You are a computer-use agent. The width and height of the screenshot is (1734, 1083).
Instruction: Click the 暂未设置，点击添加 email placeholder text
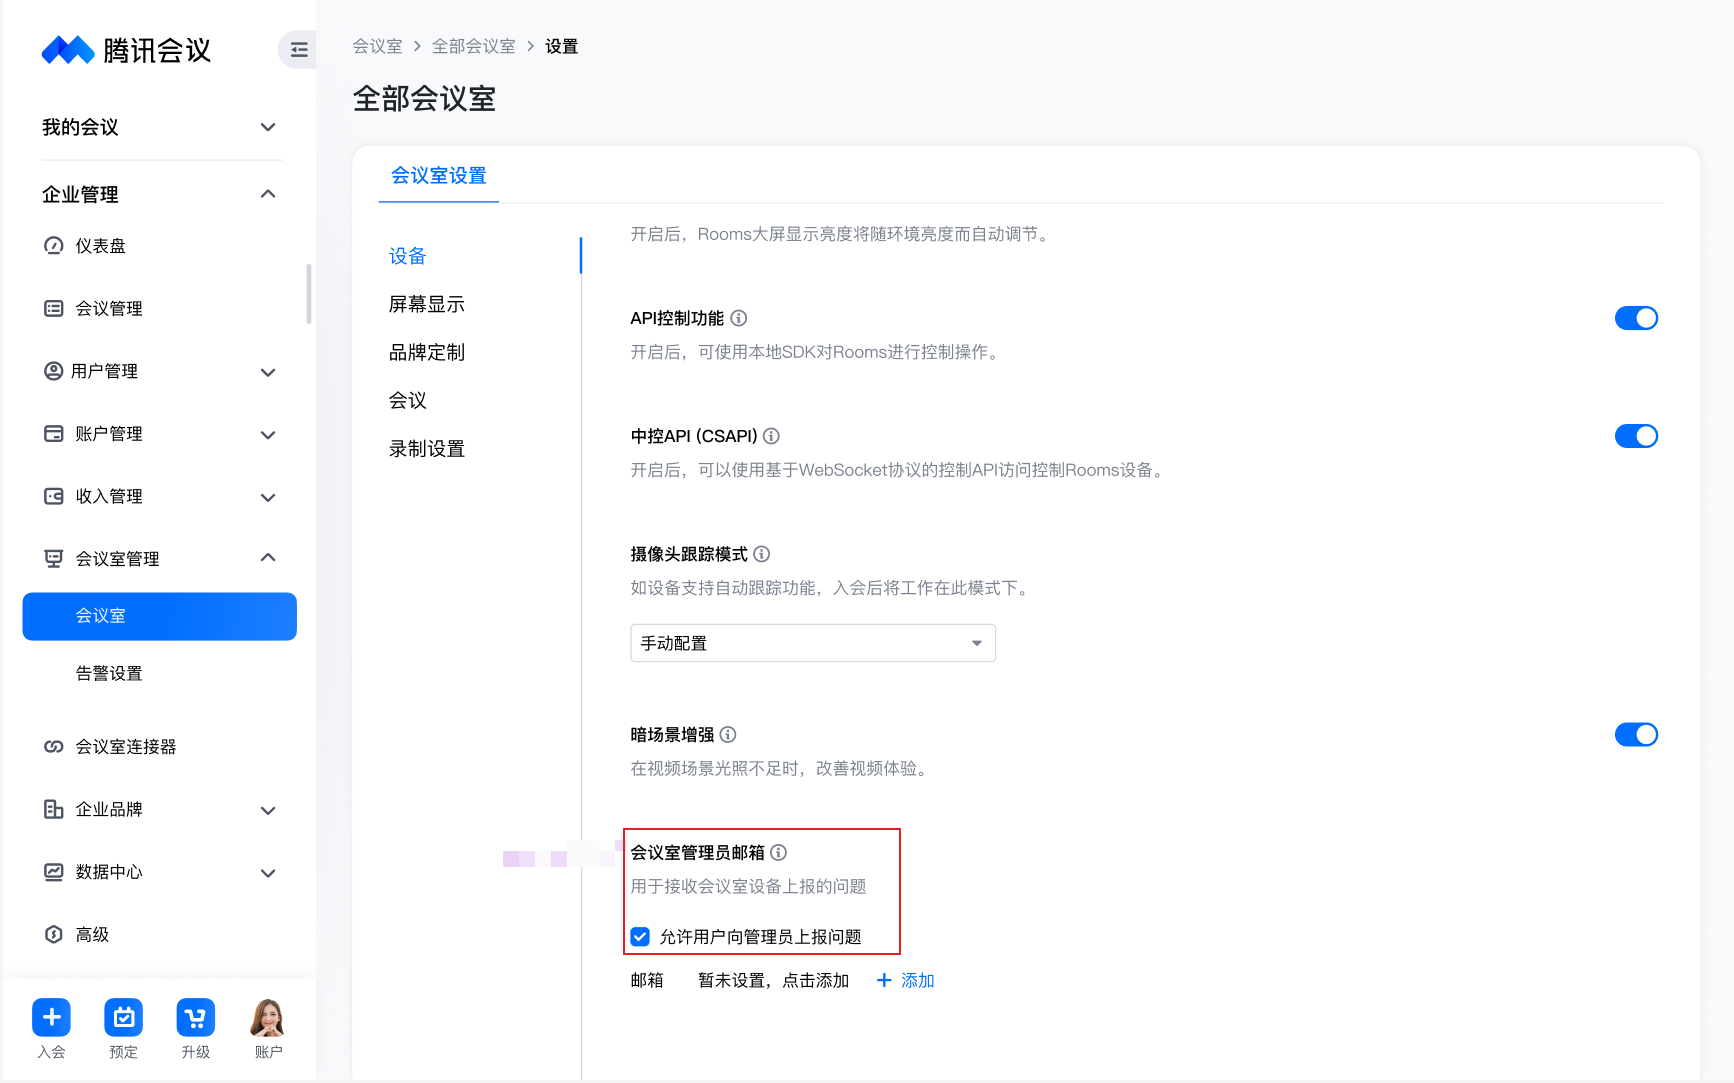point(773,981)
